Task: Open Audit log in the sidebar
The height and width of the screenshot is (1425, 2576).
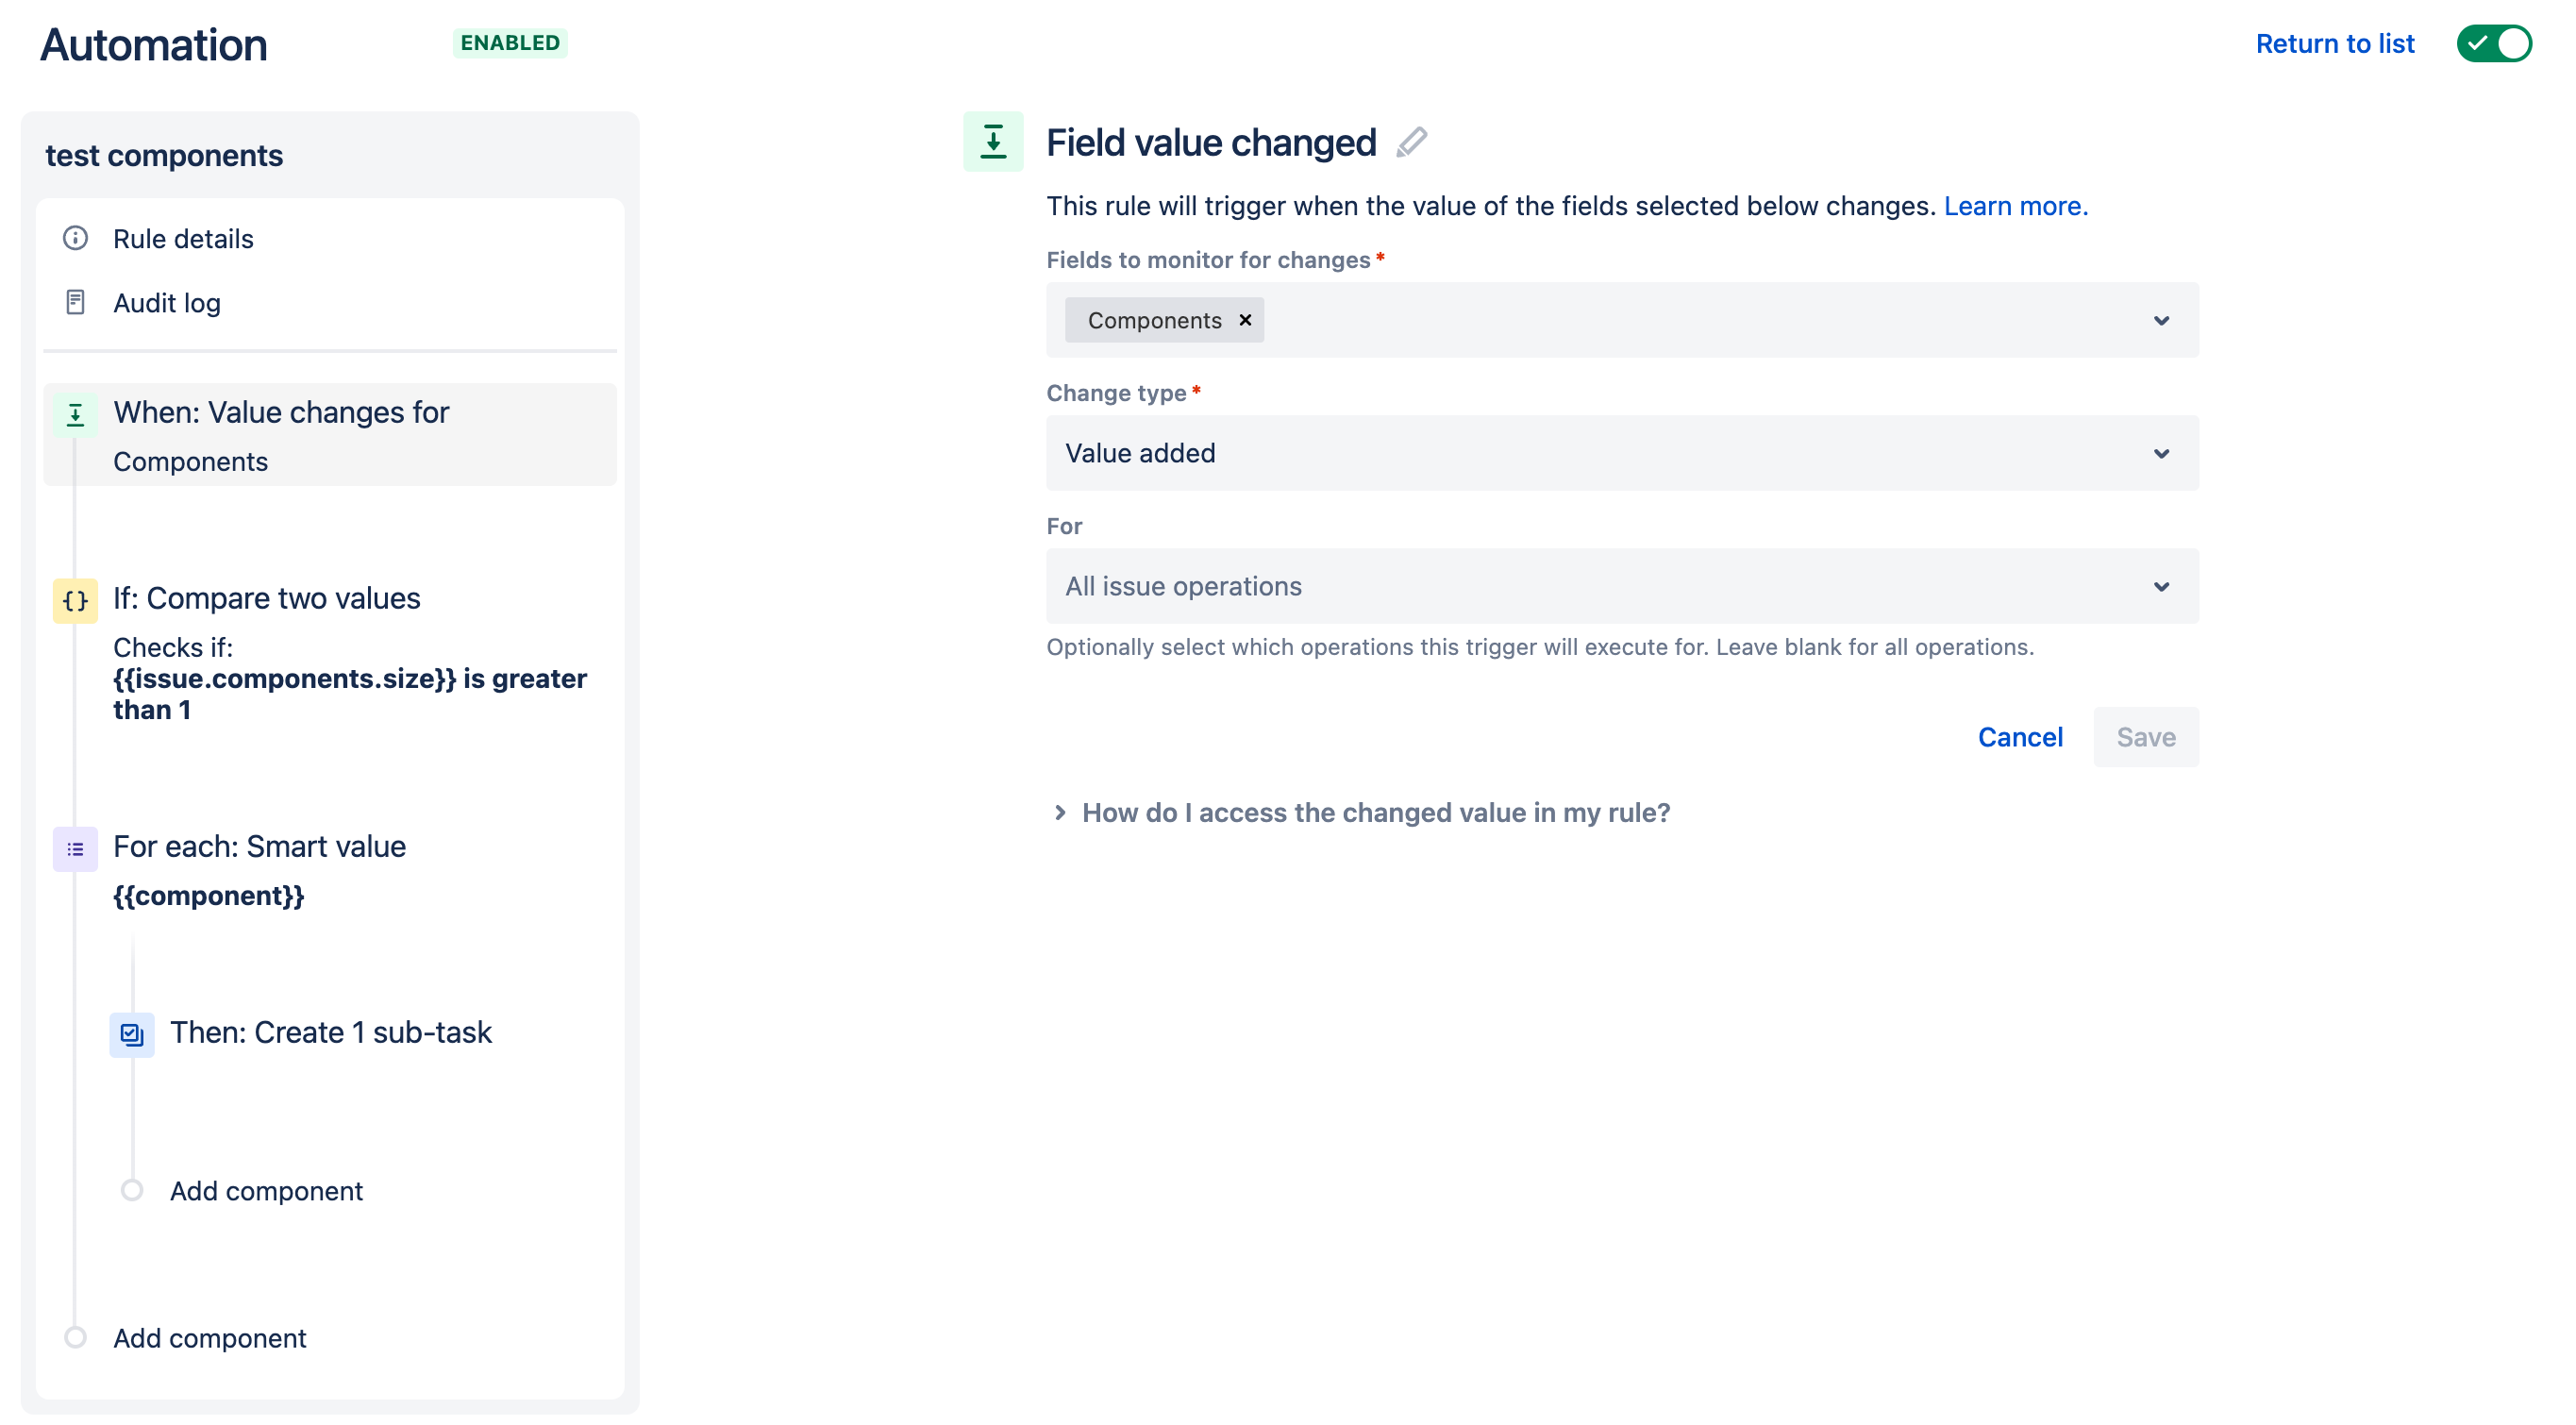Action: tap(167, 303)
